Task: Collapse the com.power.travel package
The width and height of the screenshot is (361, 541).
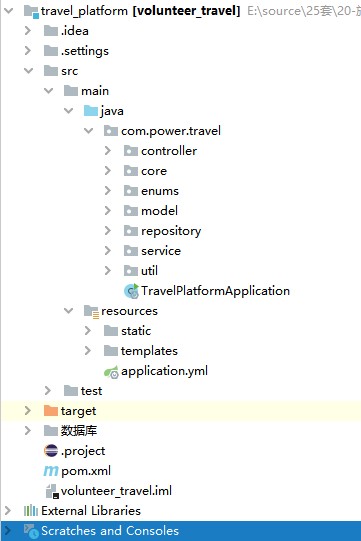Action: [x=89, y=131]
